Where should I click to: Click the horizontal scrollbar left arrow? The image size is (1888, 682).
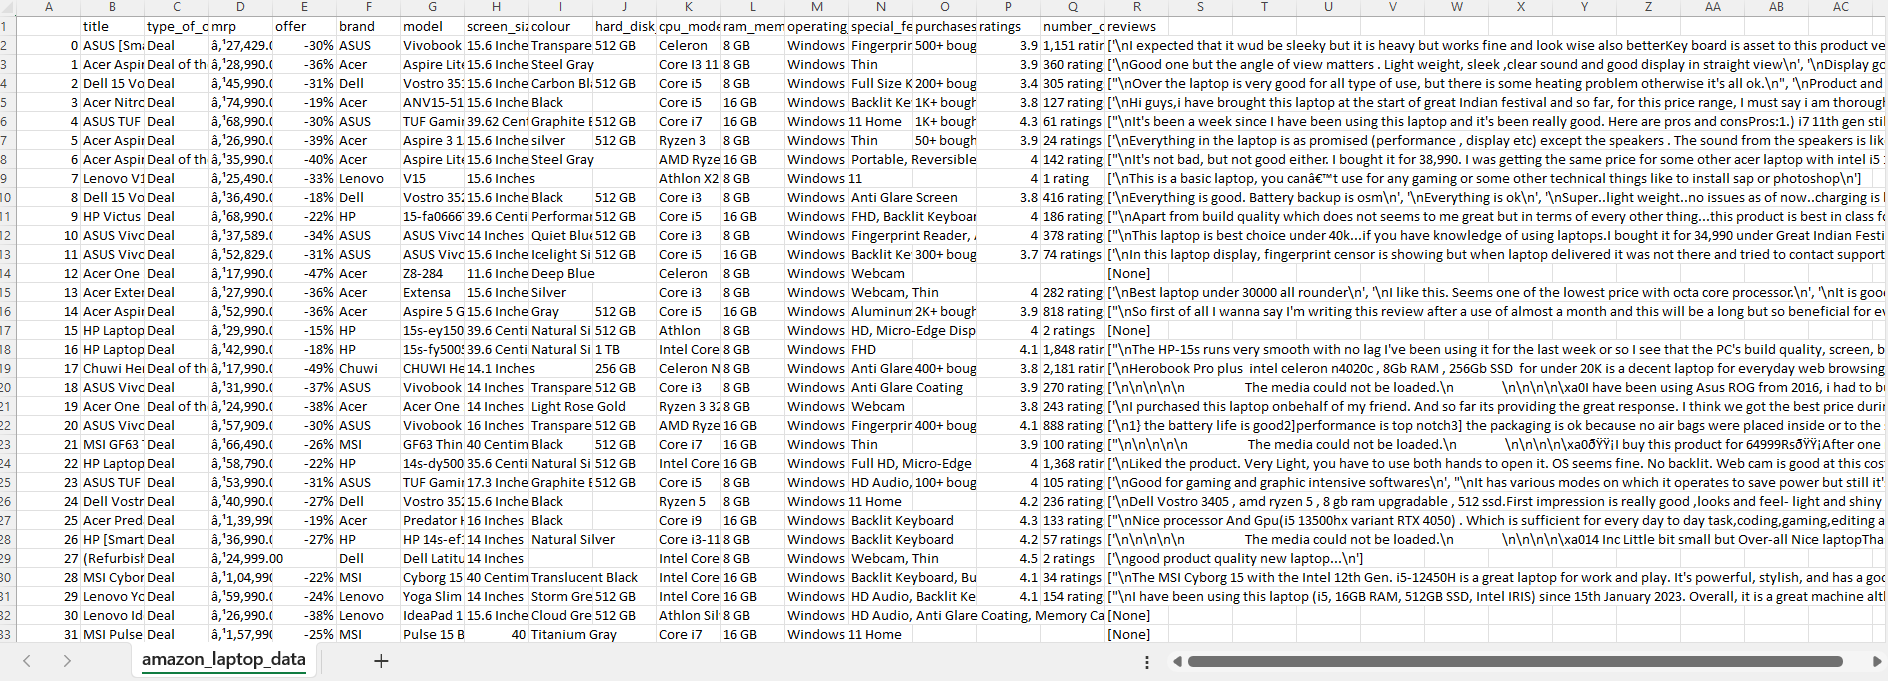coord(1177,662)
